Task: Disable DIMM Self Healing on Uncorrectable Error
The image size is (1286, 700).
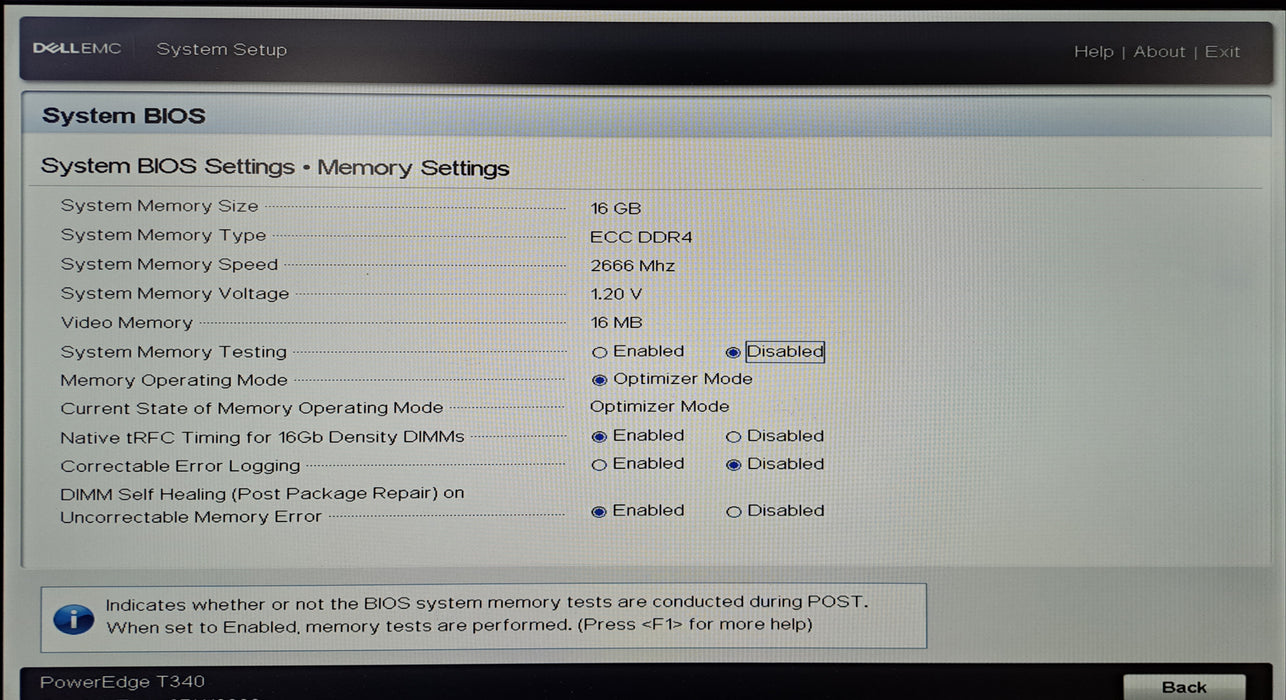Action: click(x=734, y=512)
